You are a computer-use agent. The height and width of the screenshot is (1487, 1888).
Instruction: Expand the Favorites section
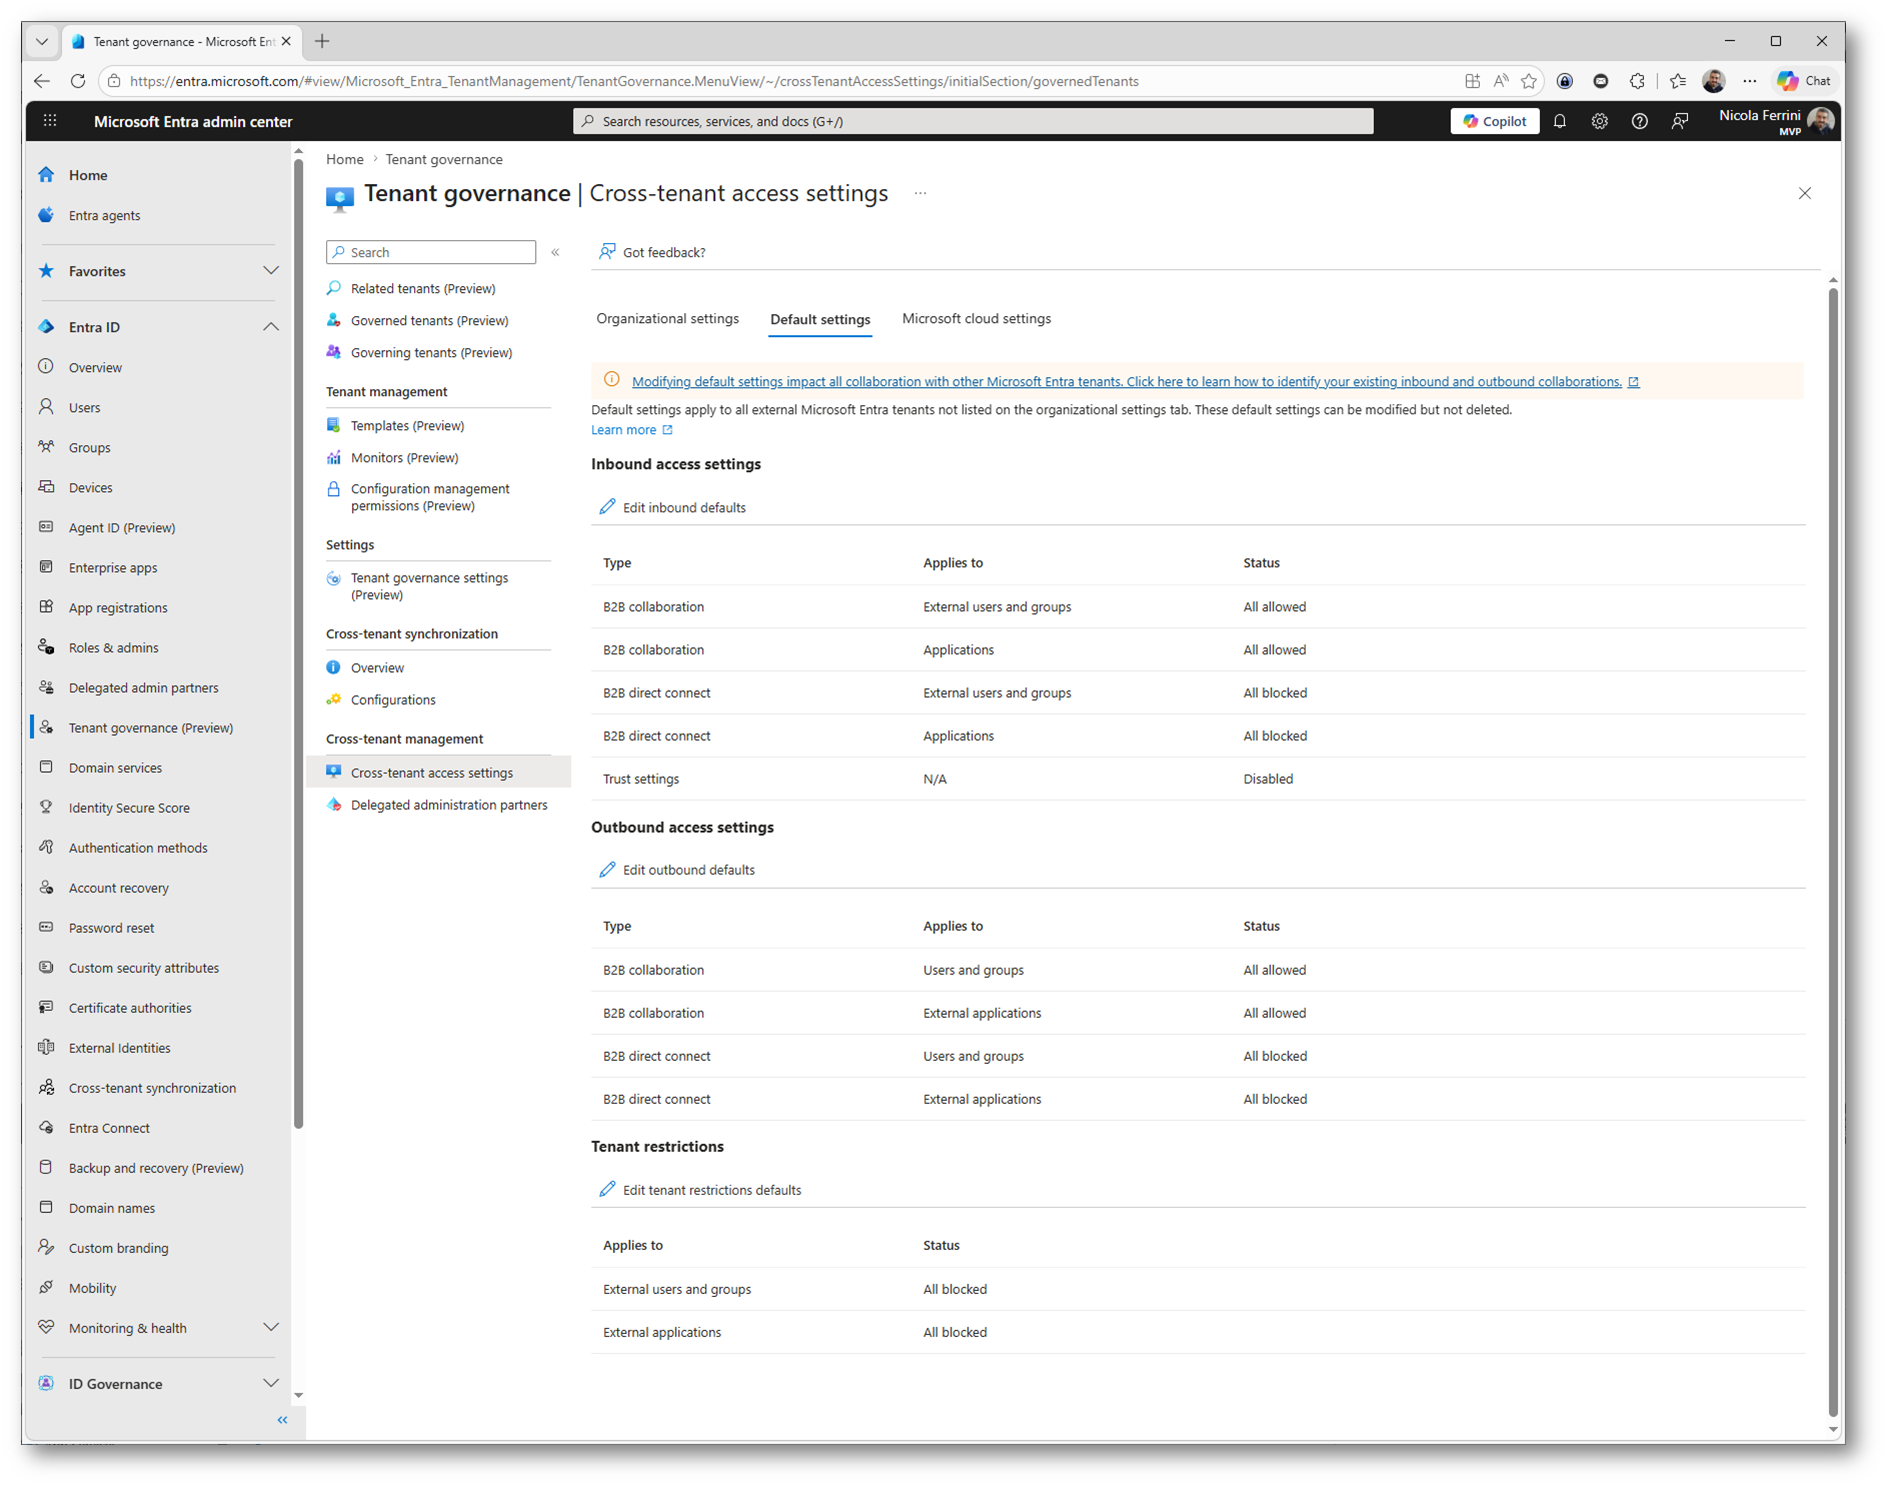[270, 271]
